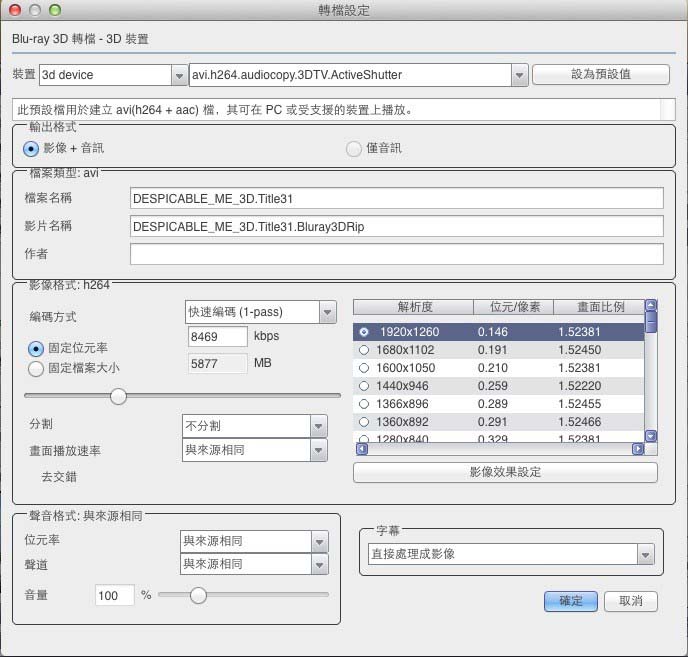
Task: Click the 檔案名稱 file name field
Action: [396, 198]
